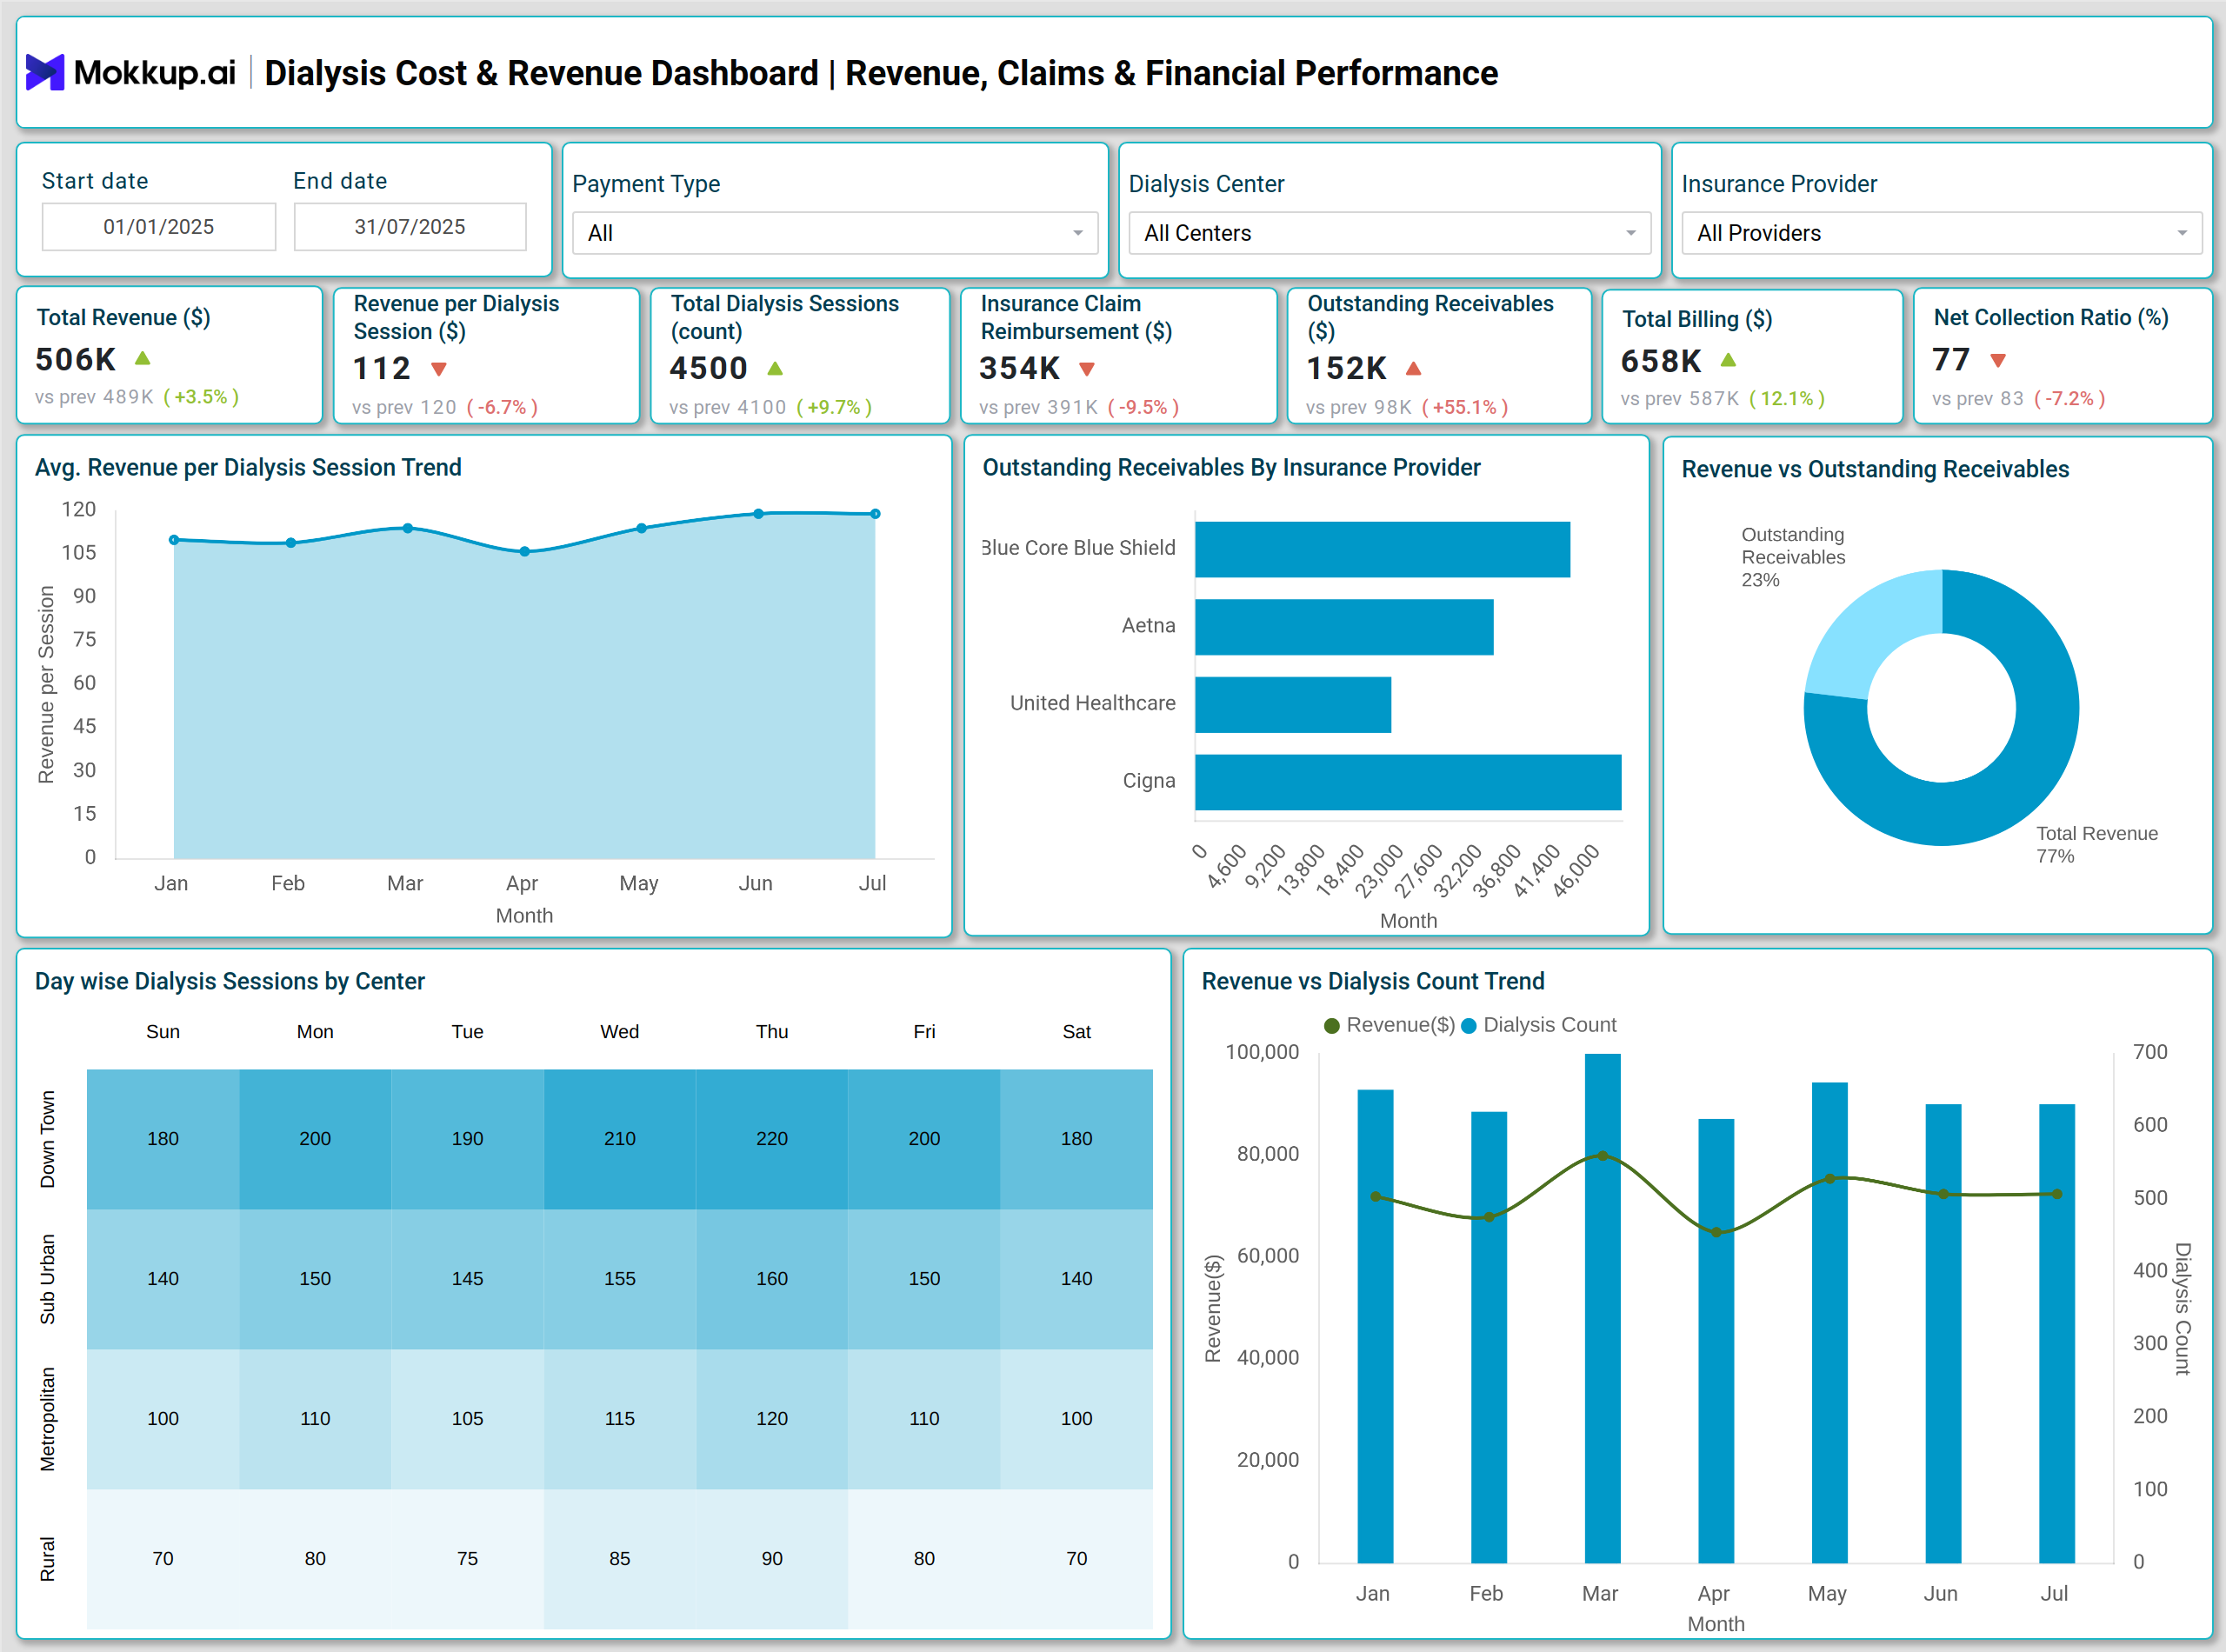
Task: Select Metropolitan Tuesday cell 105
Action: 467,1419
